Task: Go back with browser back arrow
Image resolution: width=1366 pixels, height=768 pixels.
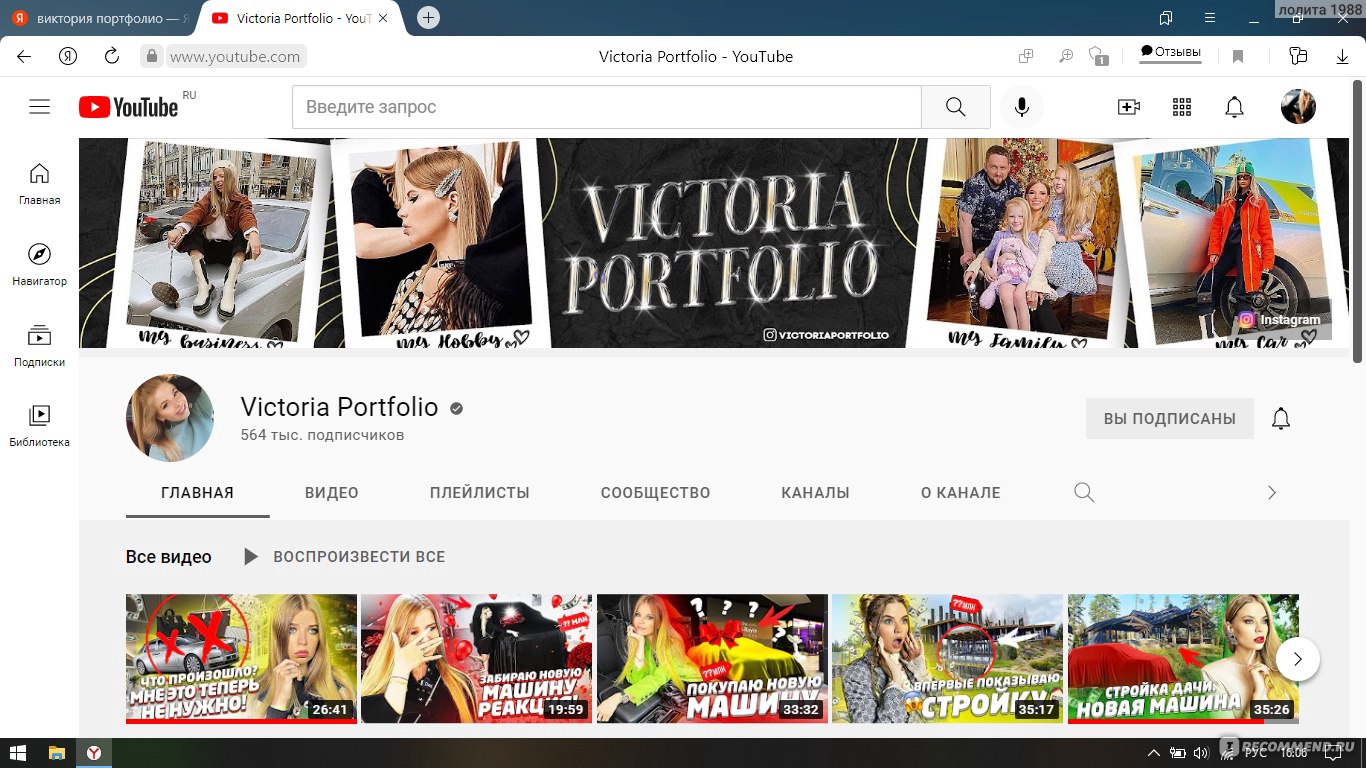Action: (x=24, y=57)
